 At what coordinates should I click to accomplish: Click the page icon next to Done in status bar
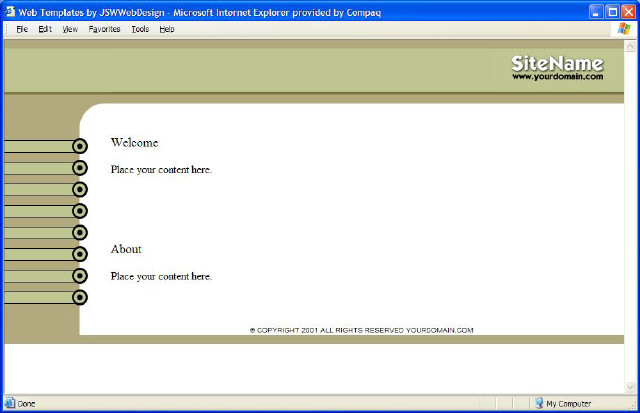click(x=10, y=403)
